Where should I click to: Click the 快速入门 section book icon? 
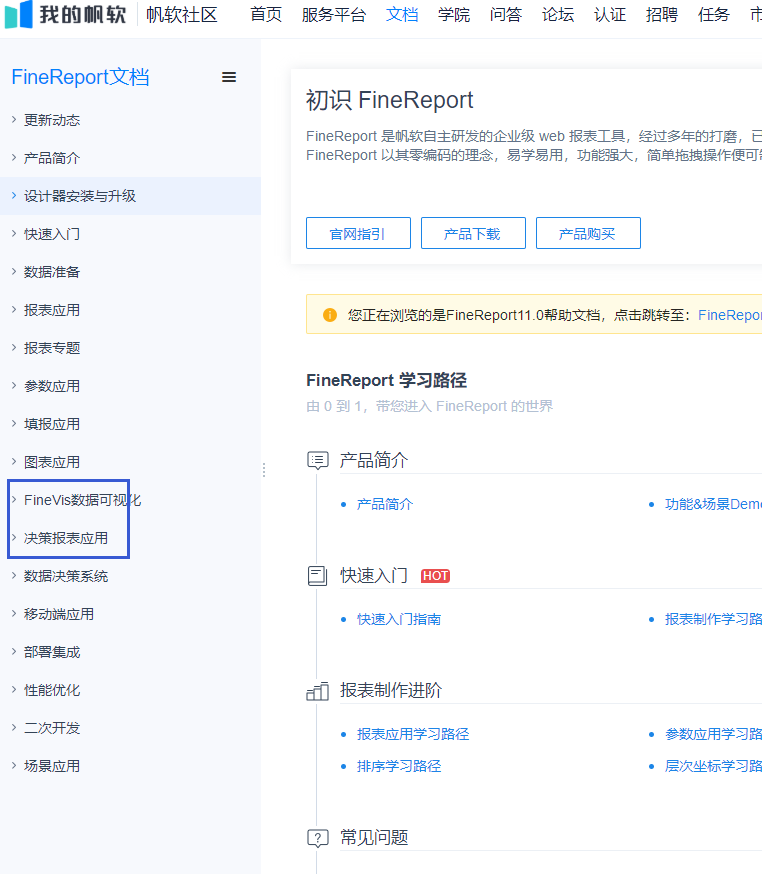coord(318,576)
